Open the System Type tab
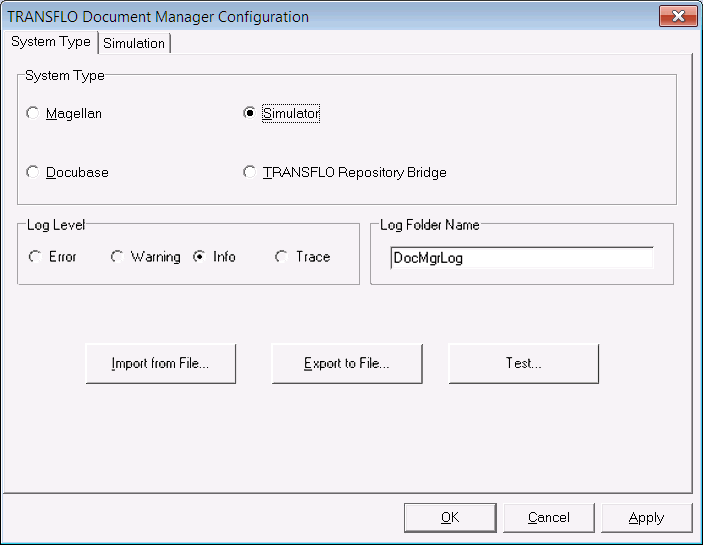This screenshot has height=545, width=703. coord(50,42)
